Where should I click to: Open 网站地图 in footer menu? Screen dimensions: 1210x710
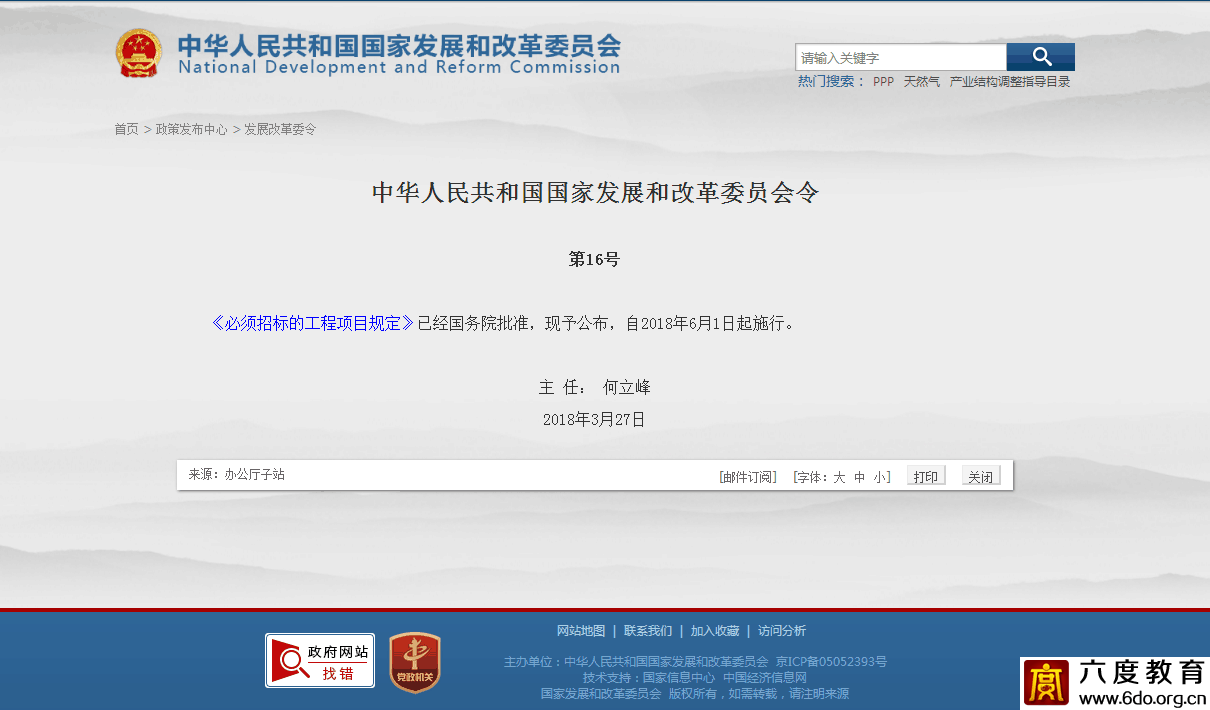(581, 631)
